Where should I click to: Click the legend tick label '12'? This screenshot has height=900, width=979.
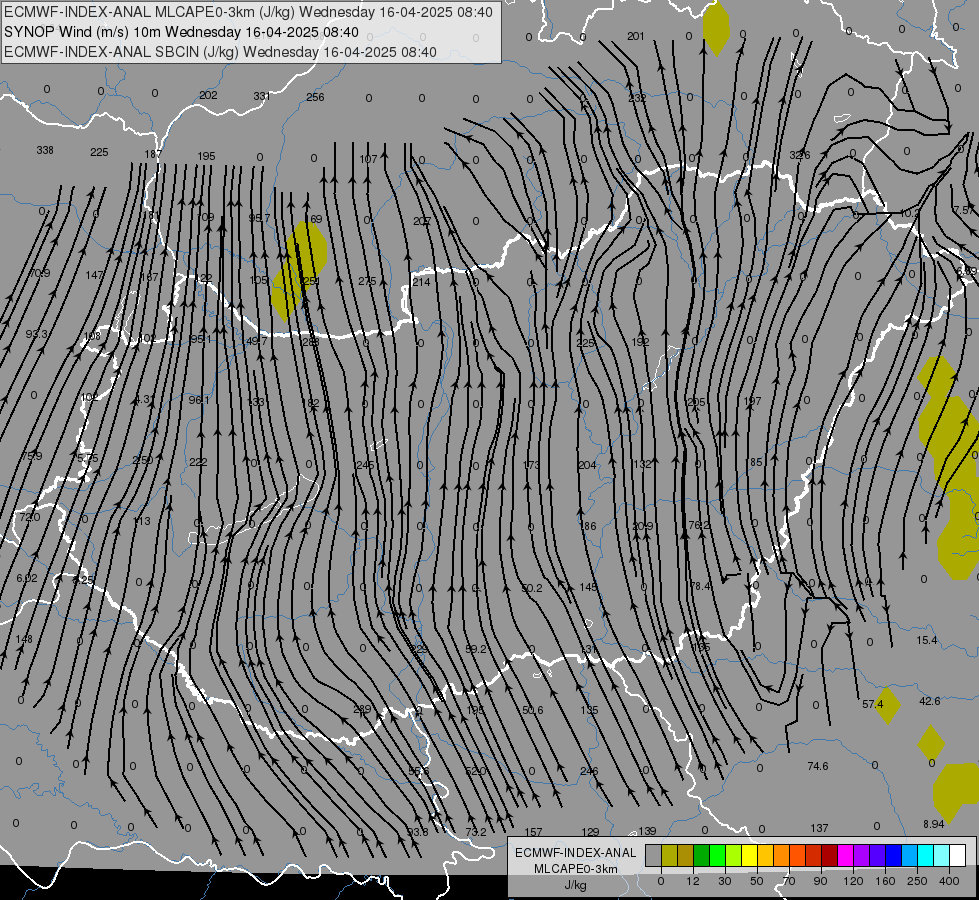(x=693, y=881)
